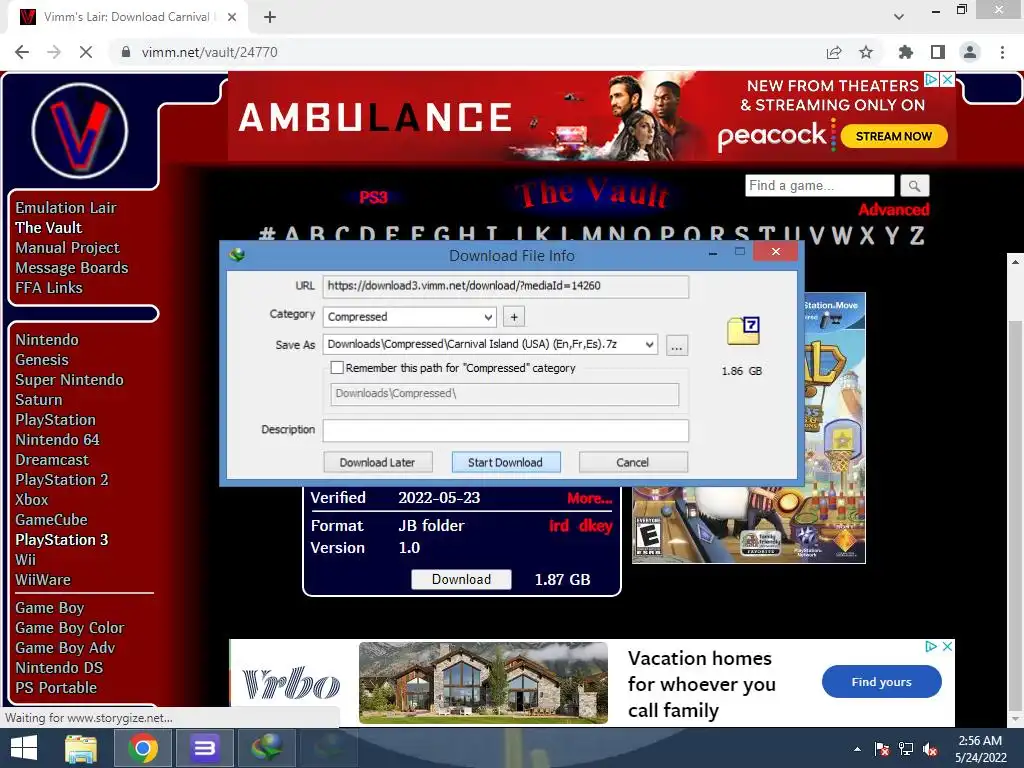Enable Remember this path for Compressed category
Image resolution: width=1024 pixels, height=768 pixels.
337,368
